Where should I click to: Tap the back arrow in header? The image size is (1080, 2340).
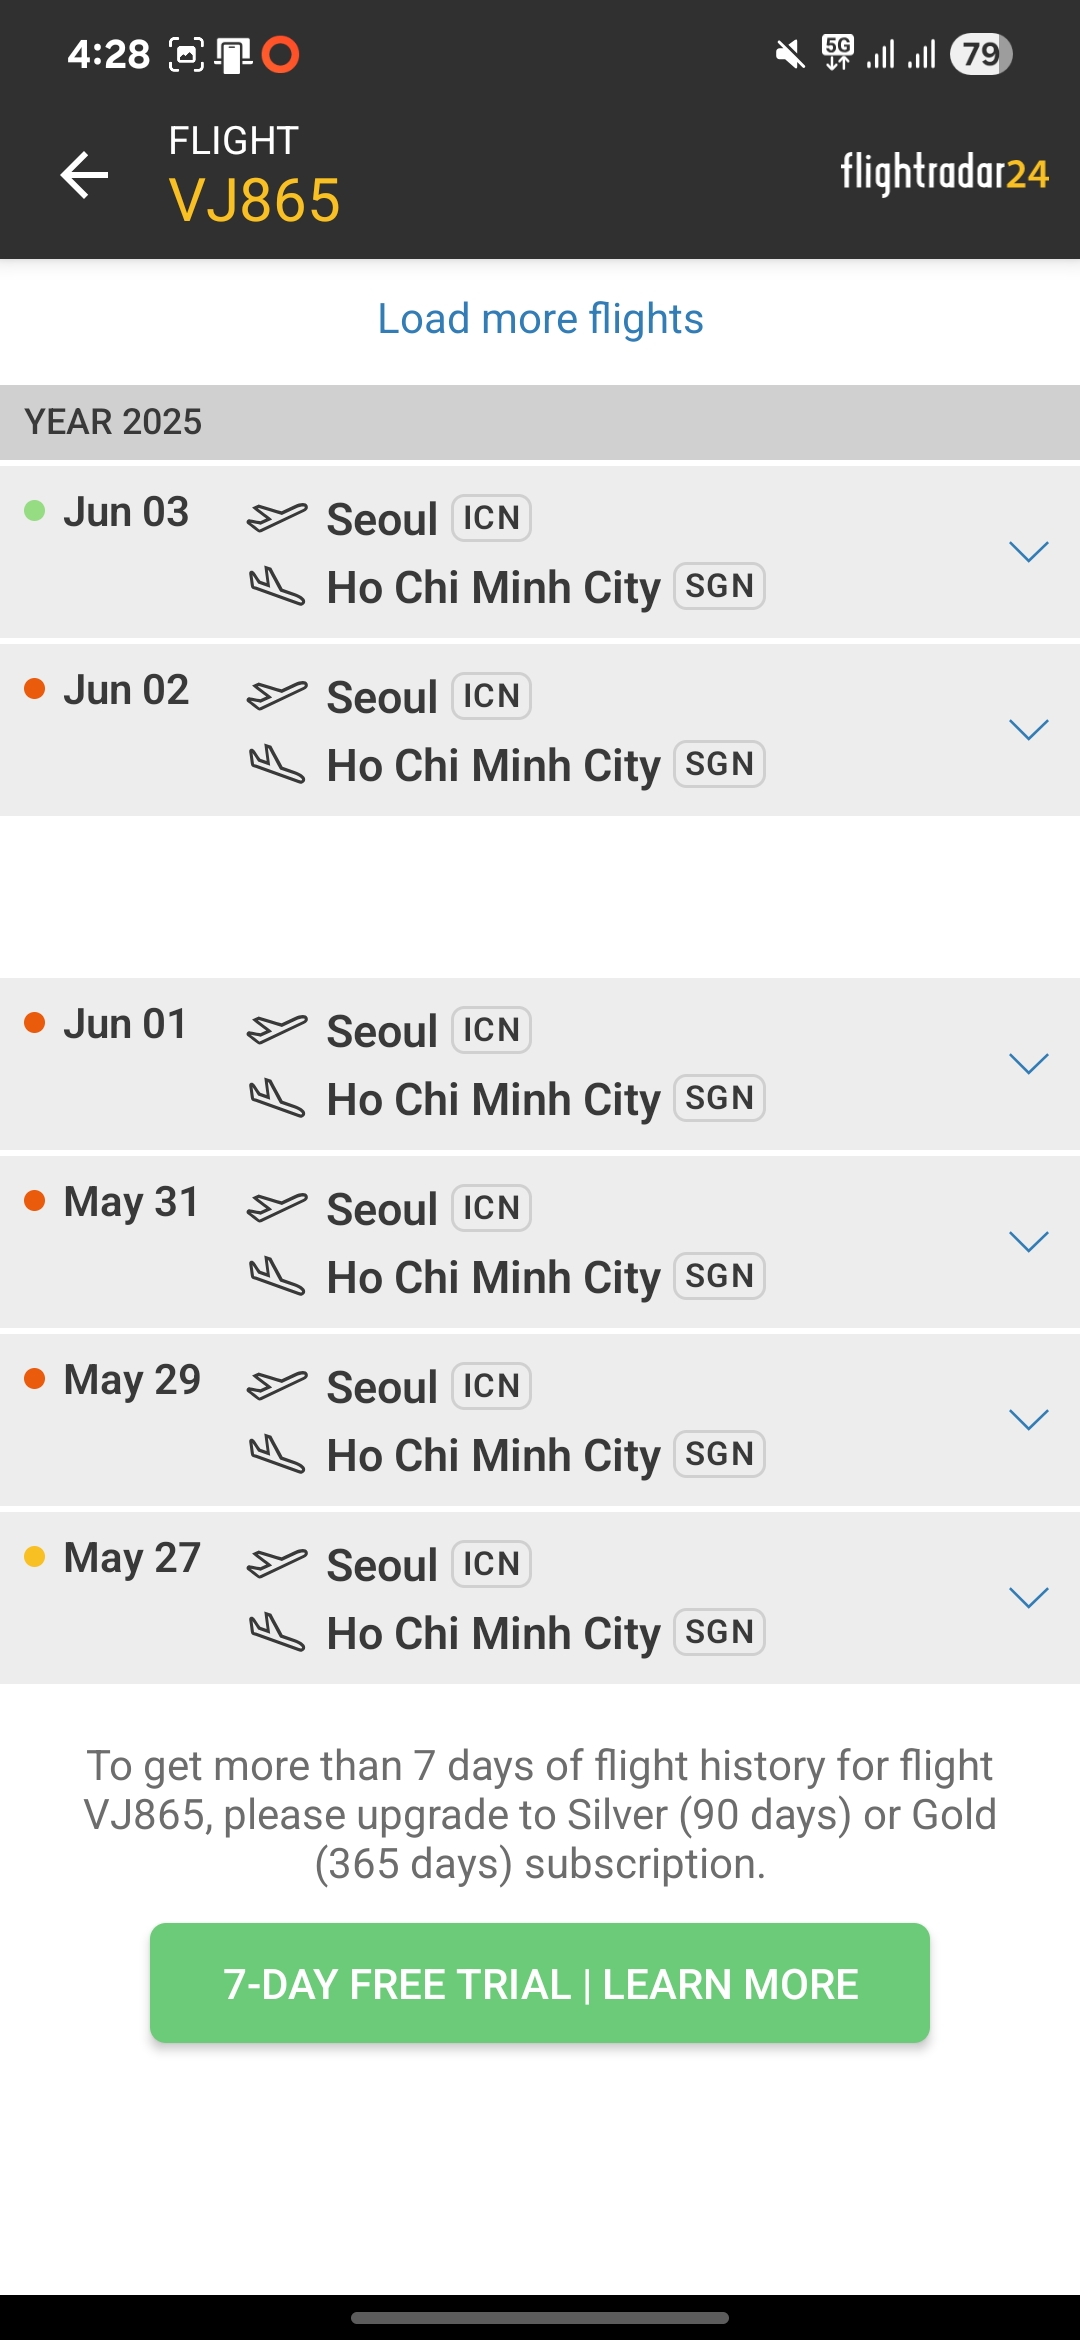[x=85, y=175]
